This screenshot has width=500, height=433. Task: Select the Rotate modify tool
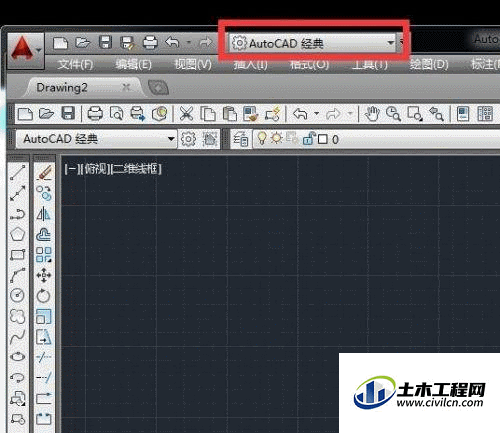click(x=44, y=296)
